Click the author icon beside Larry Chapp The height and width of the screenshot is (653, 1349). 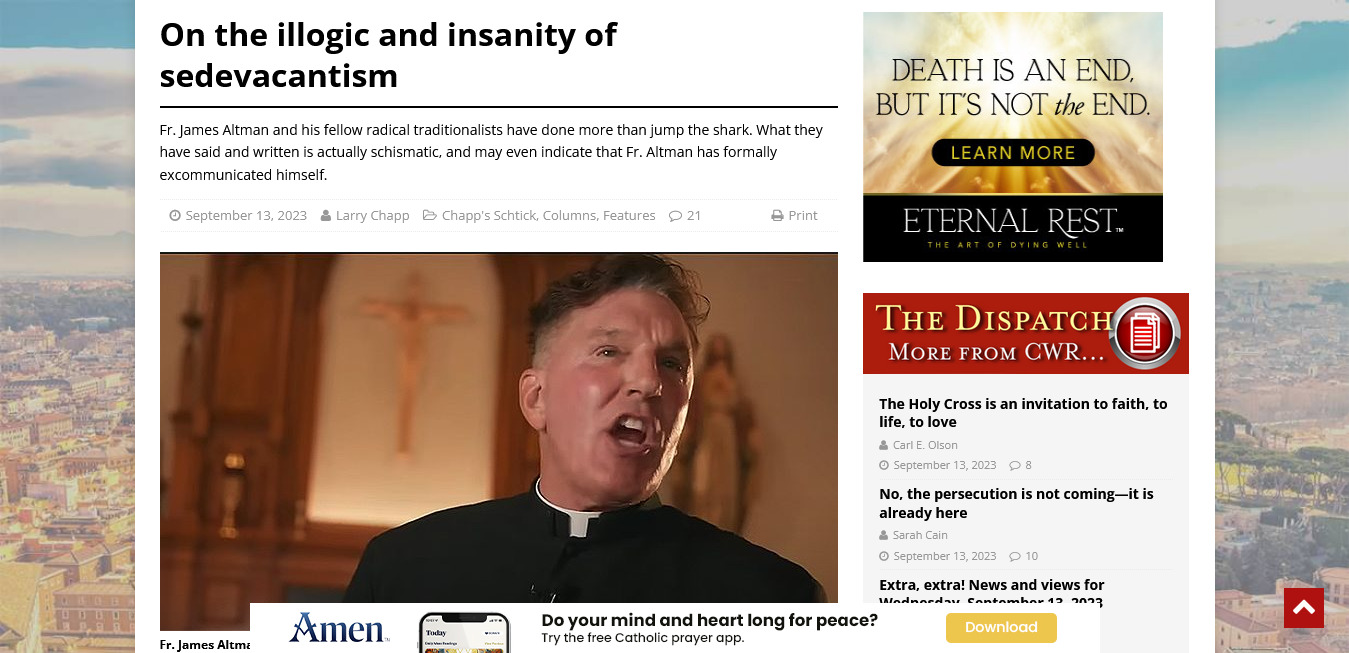(326, 215)
